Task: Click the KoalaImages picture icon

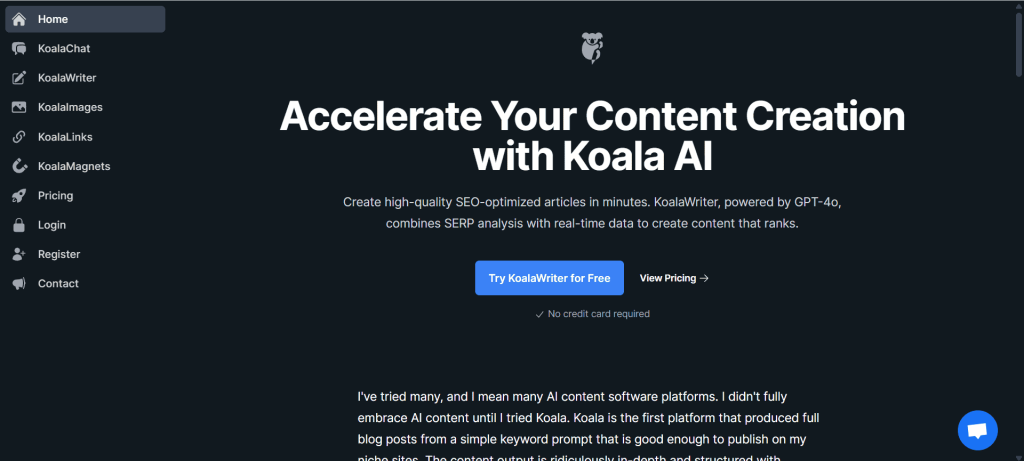Action: click(19, 107)
